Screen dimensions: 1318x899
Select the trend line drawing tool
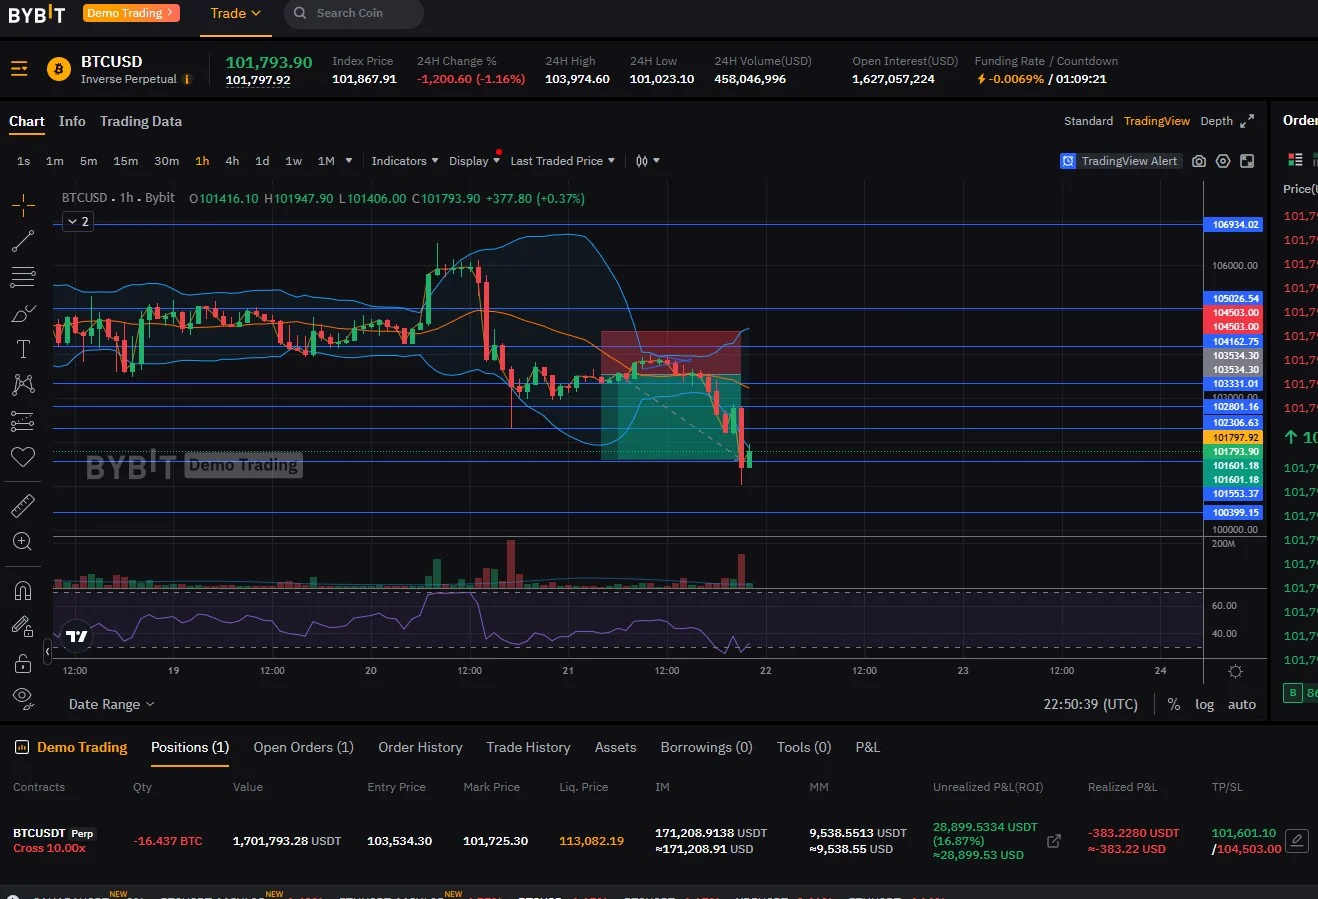tap(23, 241)
